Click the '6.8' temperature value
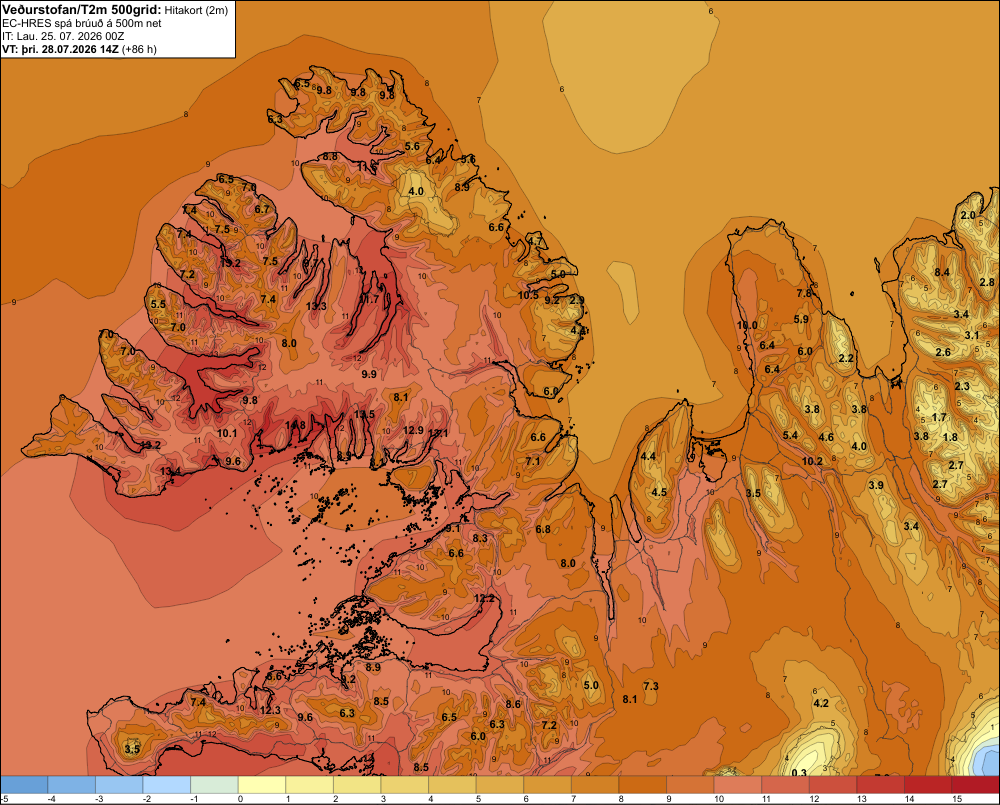1000x805 pixels. (543, 530)
